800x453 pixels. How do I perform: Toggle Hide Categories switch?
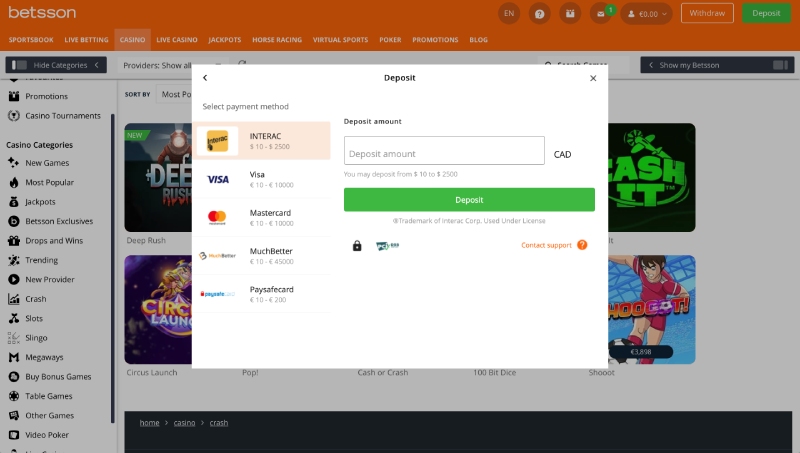(19, 65)
